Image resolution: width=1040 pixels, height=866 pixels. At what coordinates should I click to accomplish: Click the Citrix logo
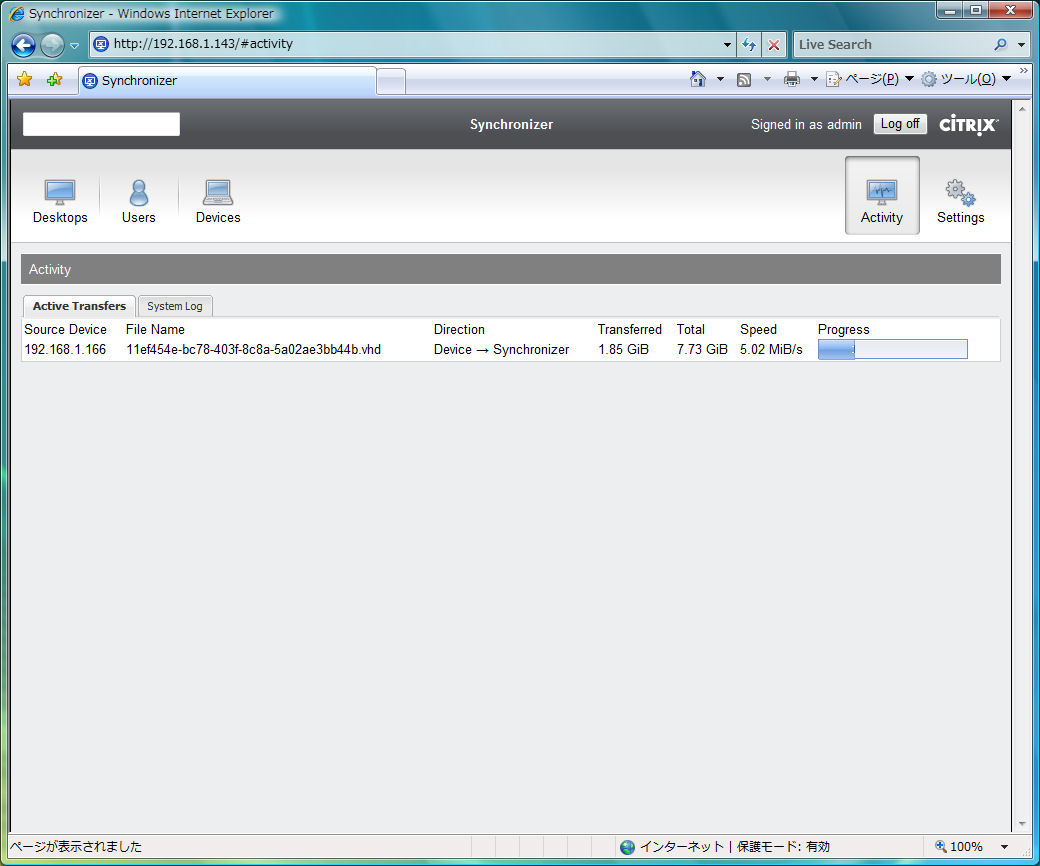[x=968, y=124]
